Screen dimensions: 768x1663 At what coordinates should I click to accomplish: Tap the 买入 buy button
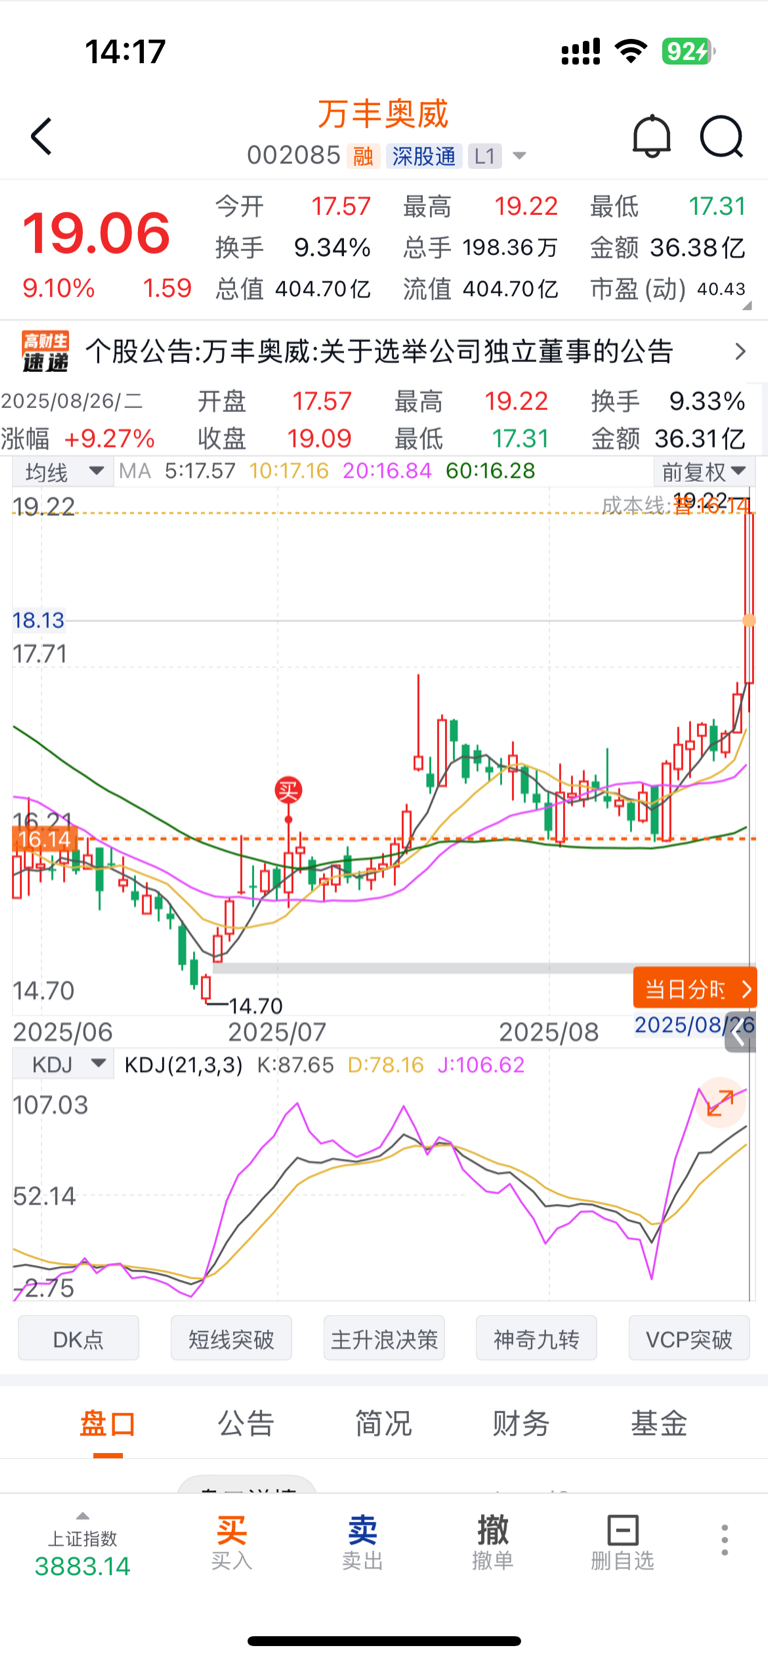tap(231, 1543)
